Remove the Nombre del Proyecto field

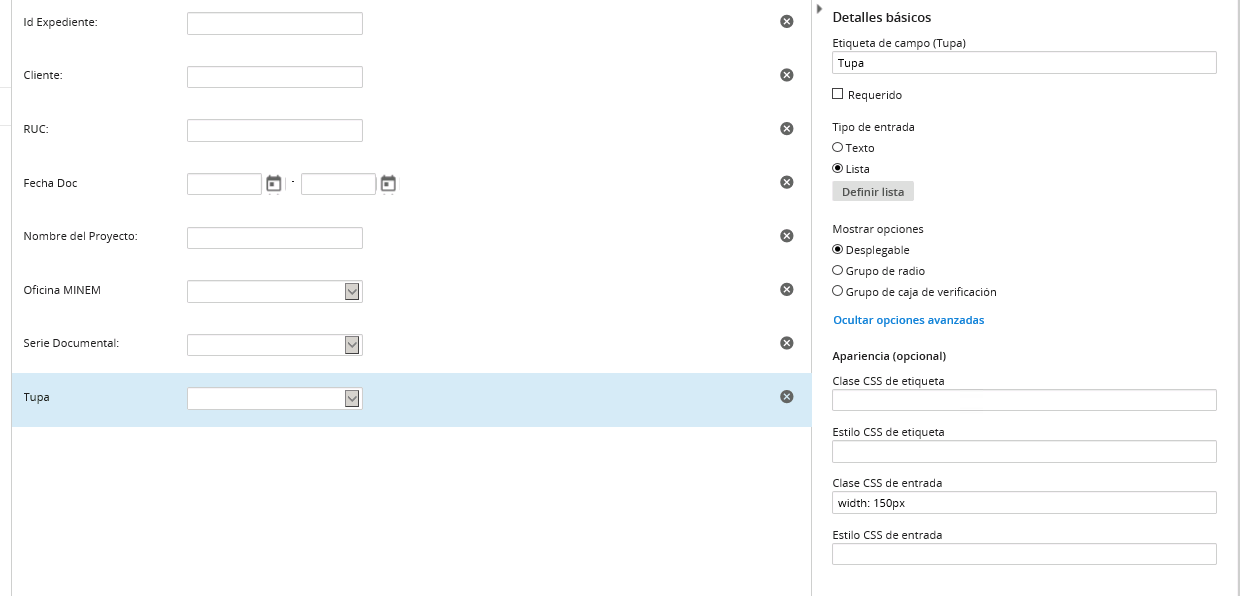coord(787,236)
